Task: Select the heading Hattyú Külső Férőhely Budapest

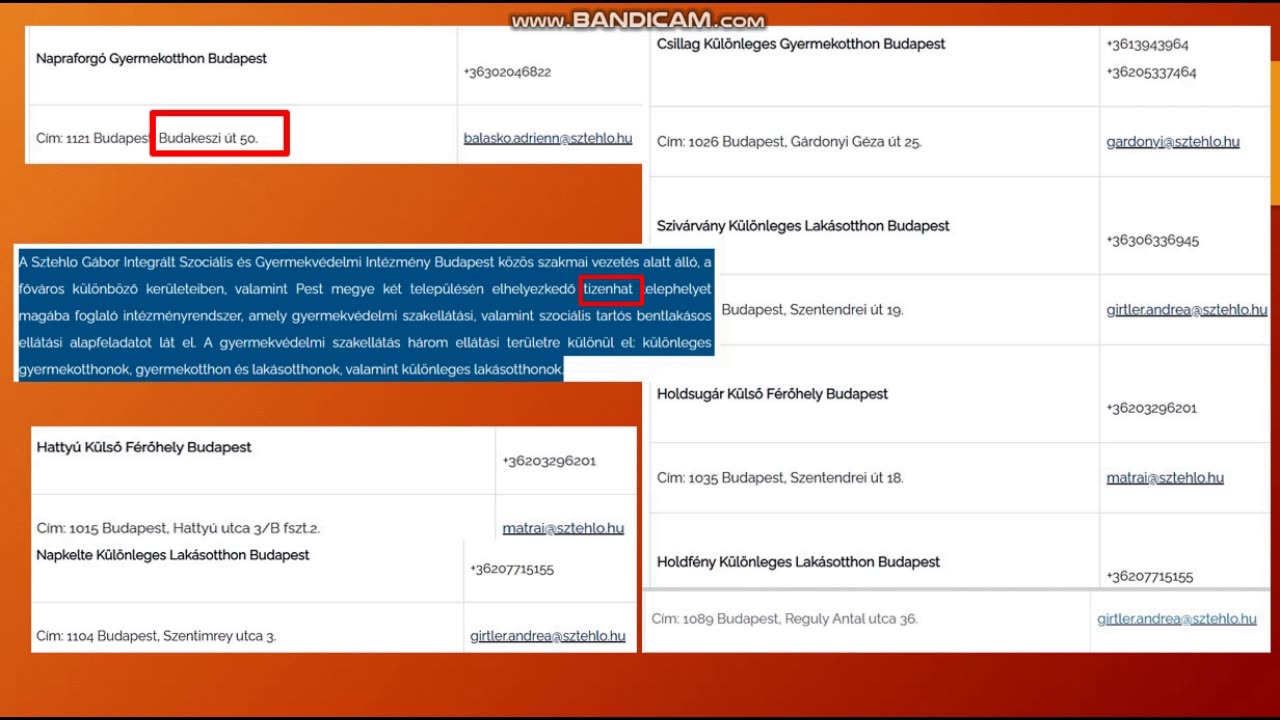Action: coord(144,448)
